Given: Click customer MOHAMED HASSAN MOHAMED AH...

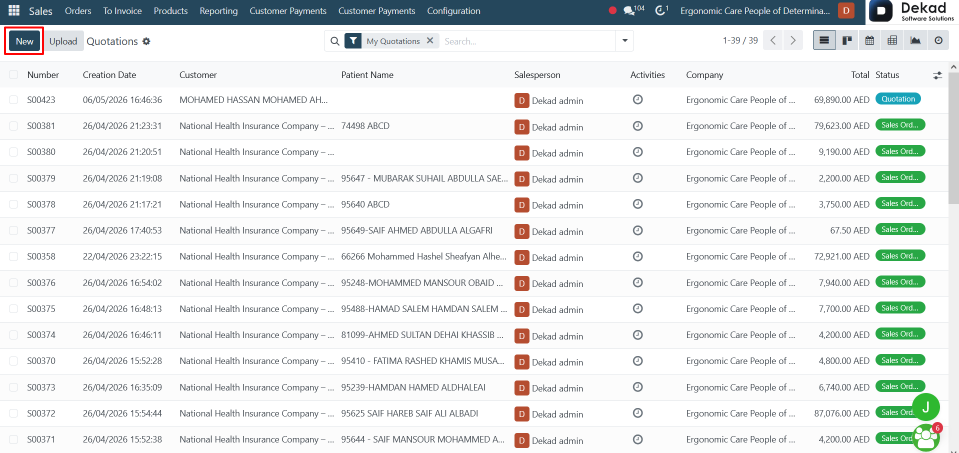Looking at the screenshot, I should (x=254, y=100).
